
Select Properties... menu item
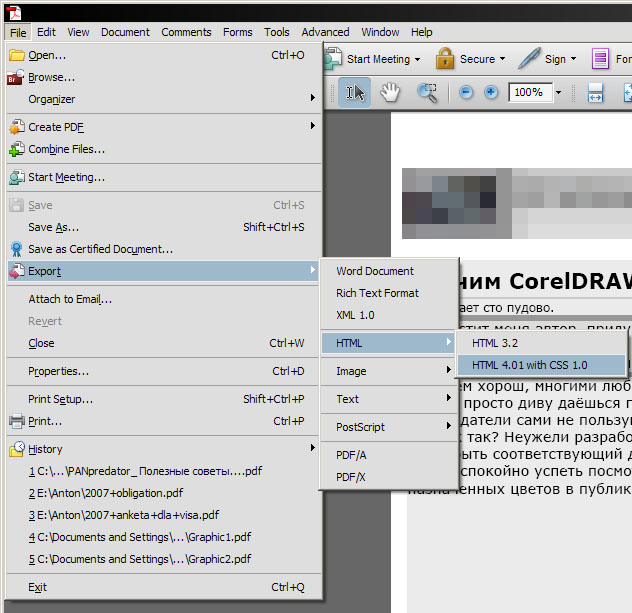(163, 371)
